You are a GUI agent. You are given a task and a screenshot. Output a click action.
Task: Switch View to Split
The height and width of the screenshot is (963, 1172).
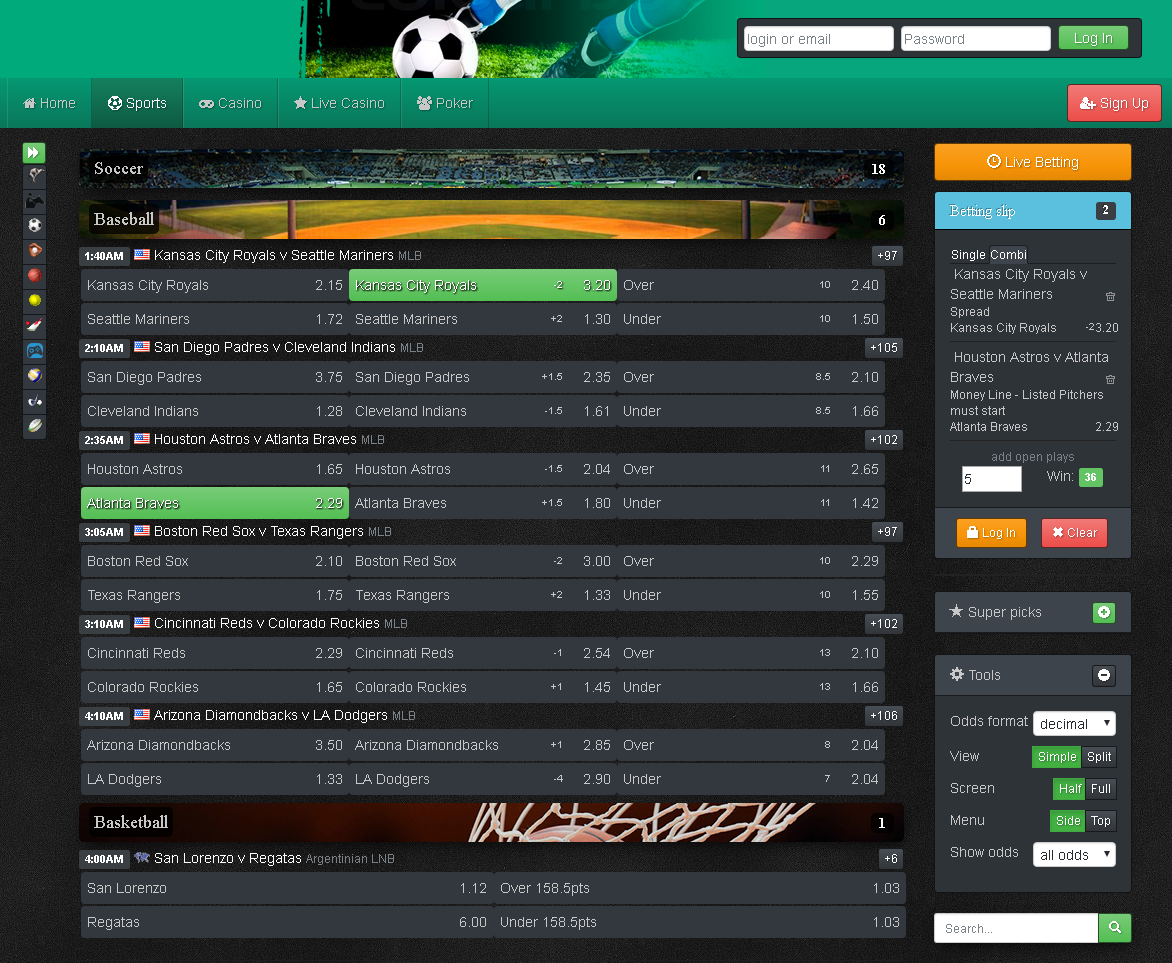pos(1099,757)
